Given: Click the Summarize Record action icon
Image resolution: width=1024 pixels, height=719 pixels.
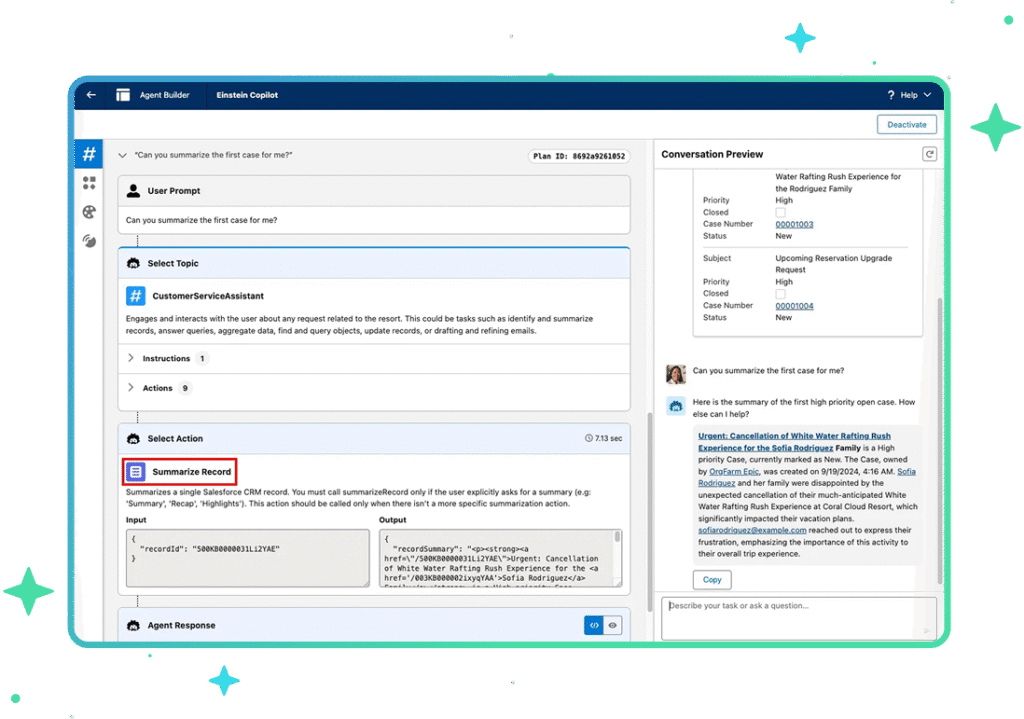Looking at the screenshot, I should 136,471.
